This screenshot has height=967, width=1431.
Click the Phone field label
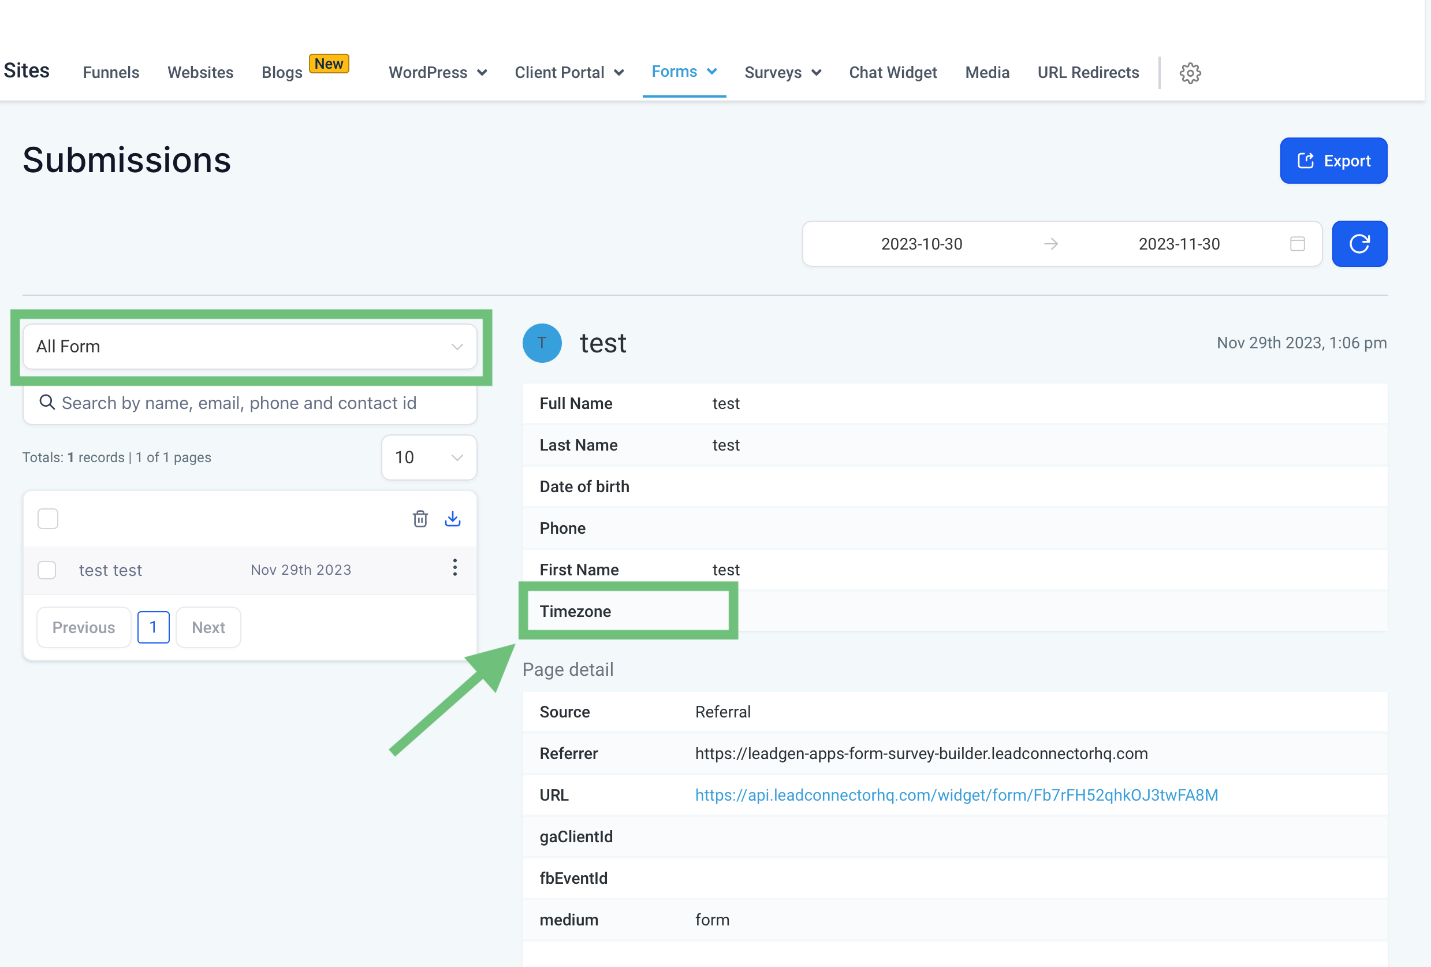point(563,529)
